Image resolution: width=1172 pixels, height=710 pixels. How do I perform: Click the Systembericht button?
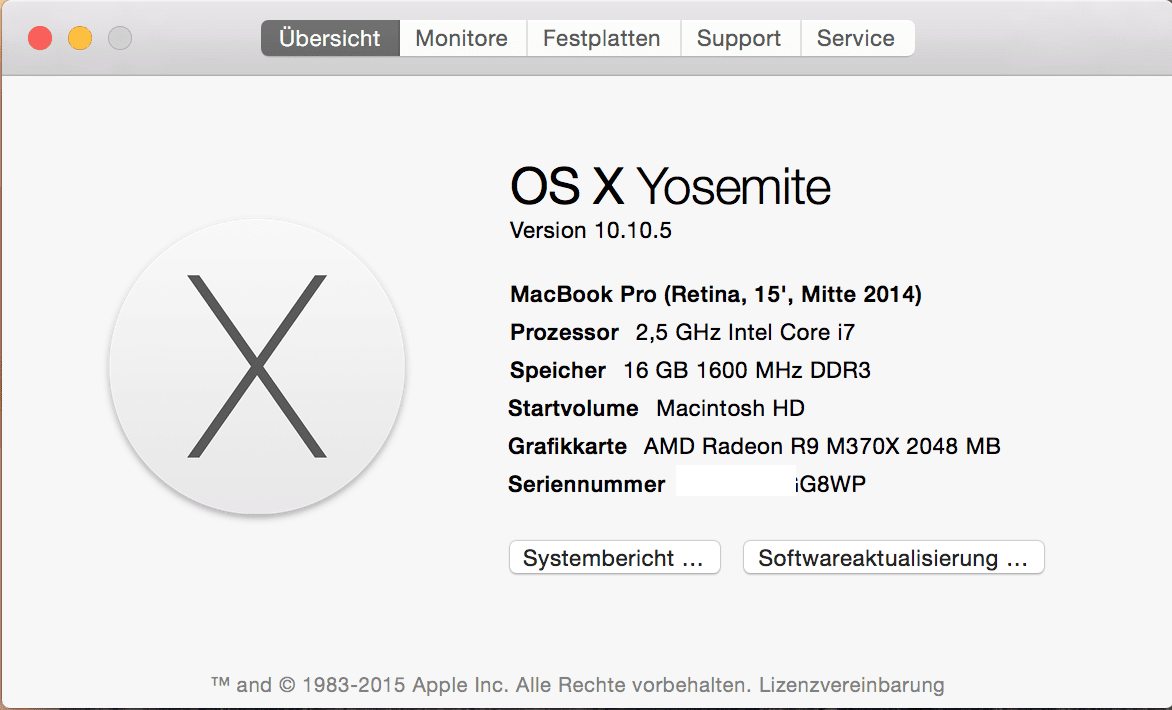point(614,558)
